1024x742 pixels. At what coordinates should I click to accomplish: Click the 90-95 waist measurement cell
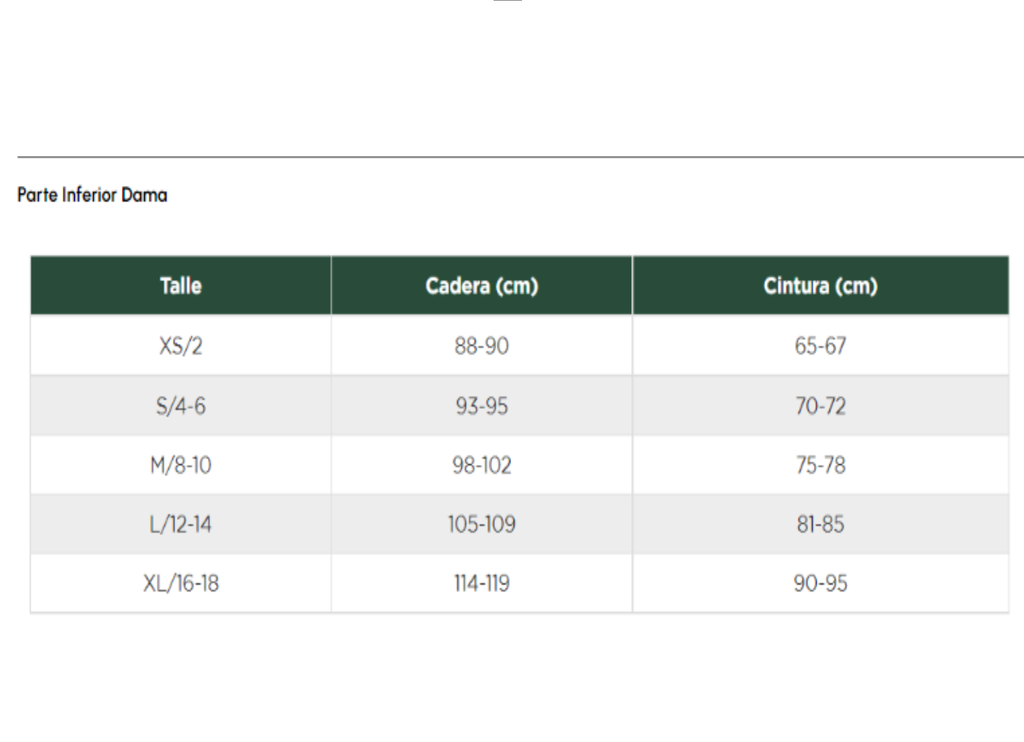pyautogui.click(x=820, y=583)
